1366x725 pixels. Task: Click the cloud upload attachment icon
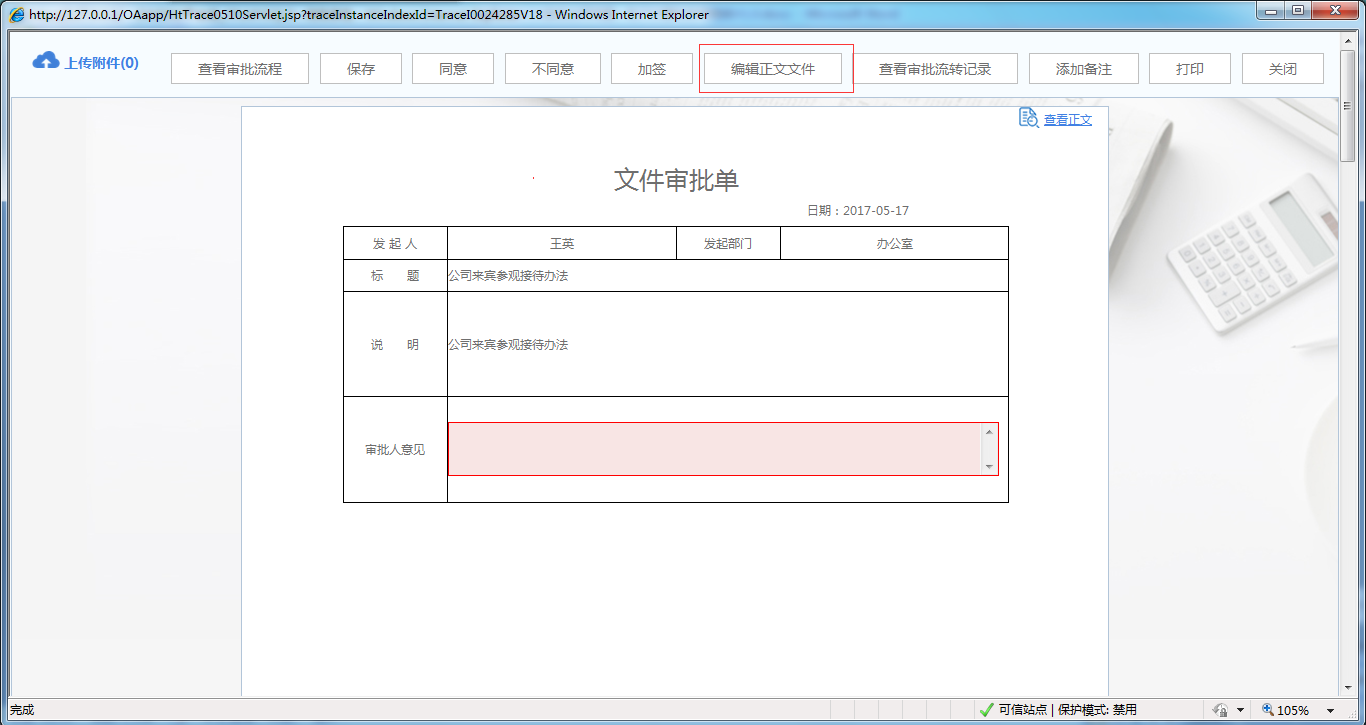[46, 62]
